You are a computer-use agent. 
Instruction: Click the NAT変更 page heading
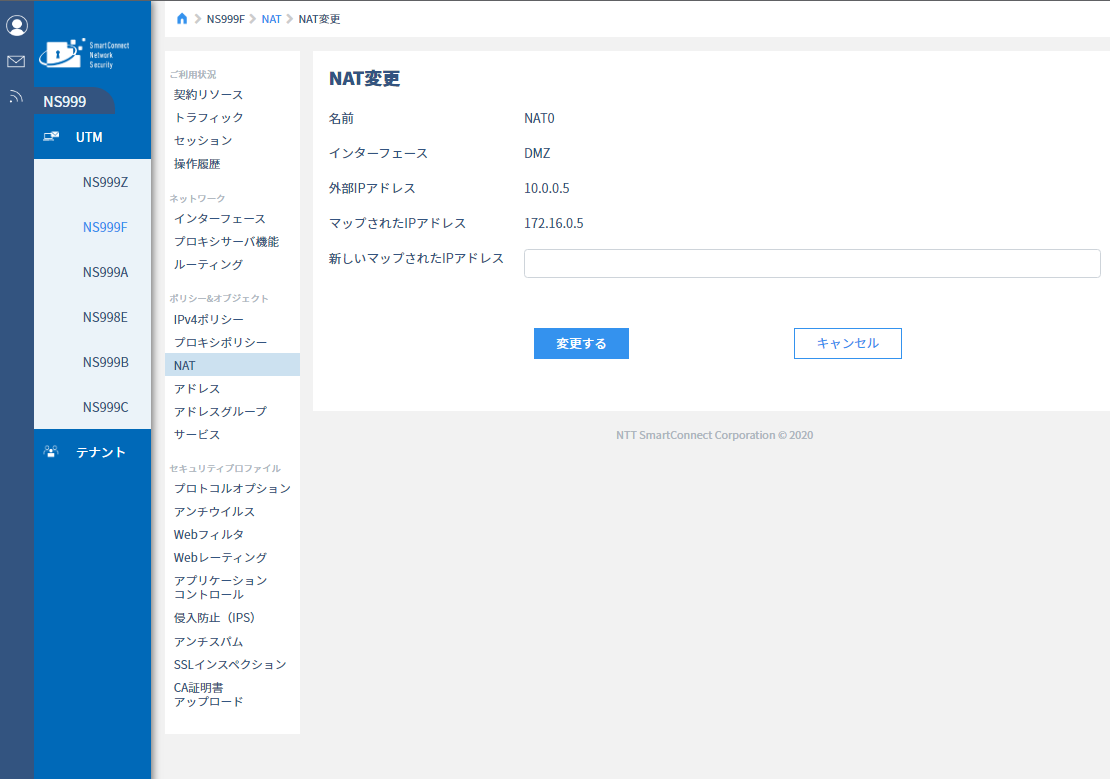click(365, 79)
